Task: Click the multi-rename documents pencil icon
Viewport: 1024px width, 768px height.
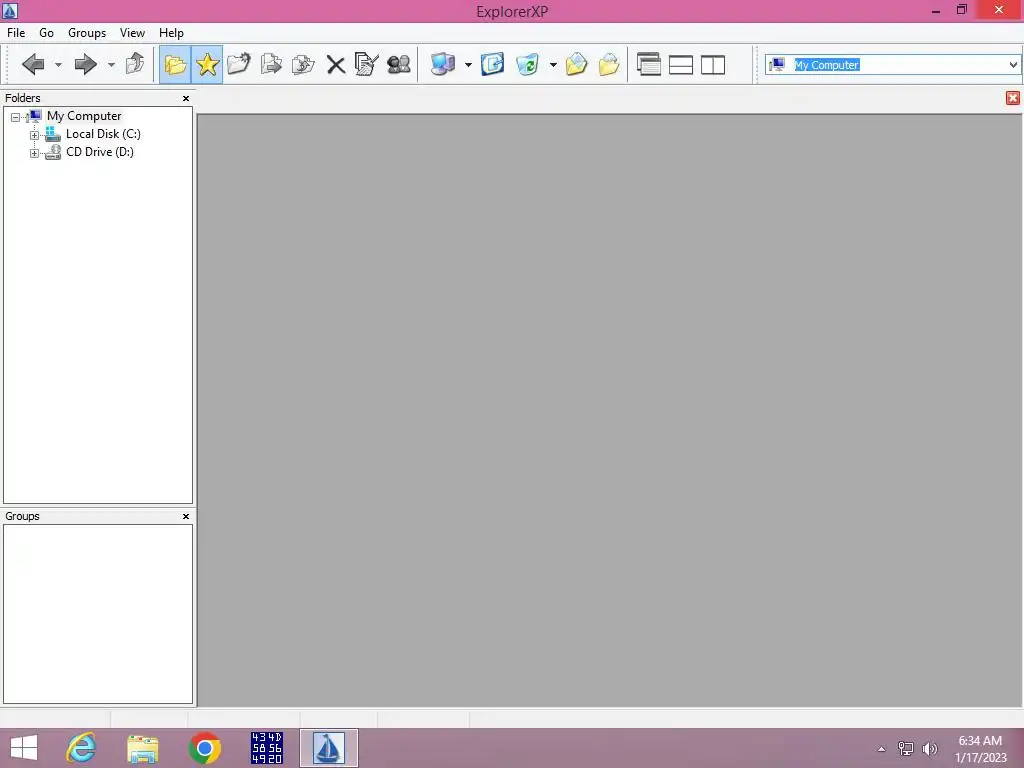Action: coord(366,64)
